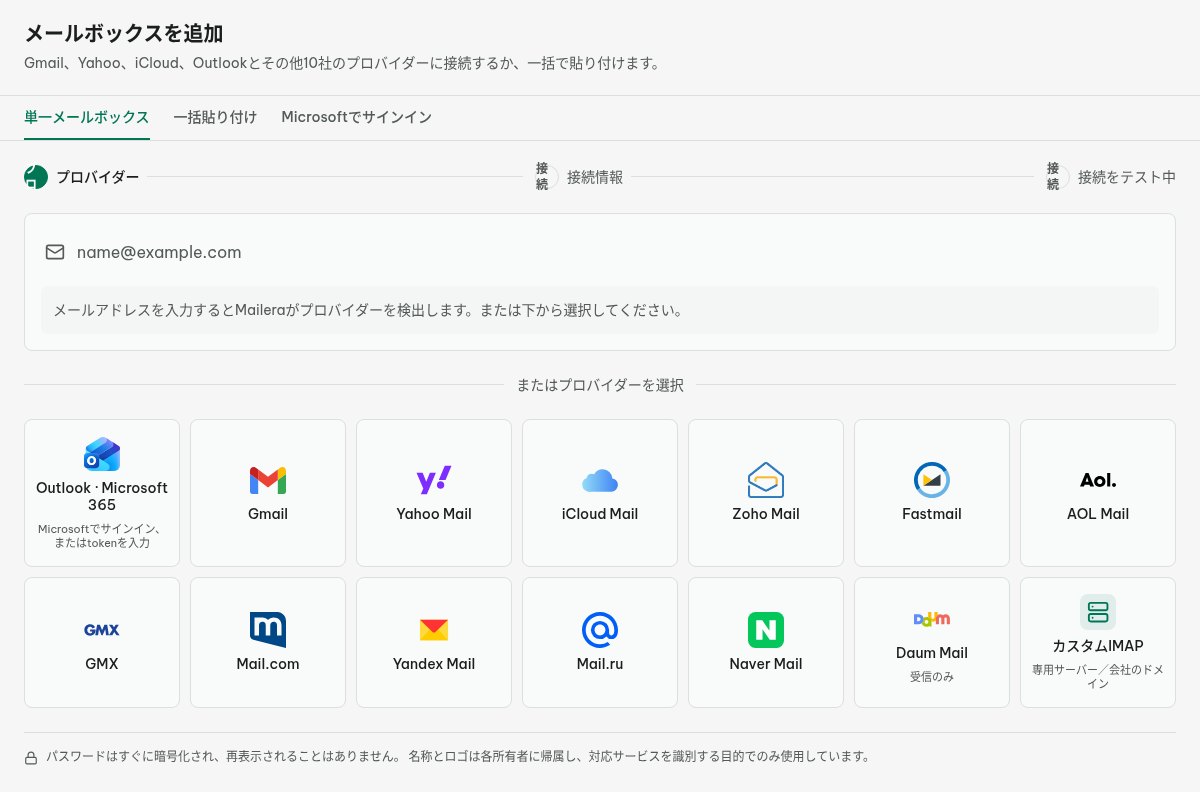
Task: Click the AOL Mail label
Action: pyautogui.click(x=1098, y=514)
